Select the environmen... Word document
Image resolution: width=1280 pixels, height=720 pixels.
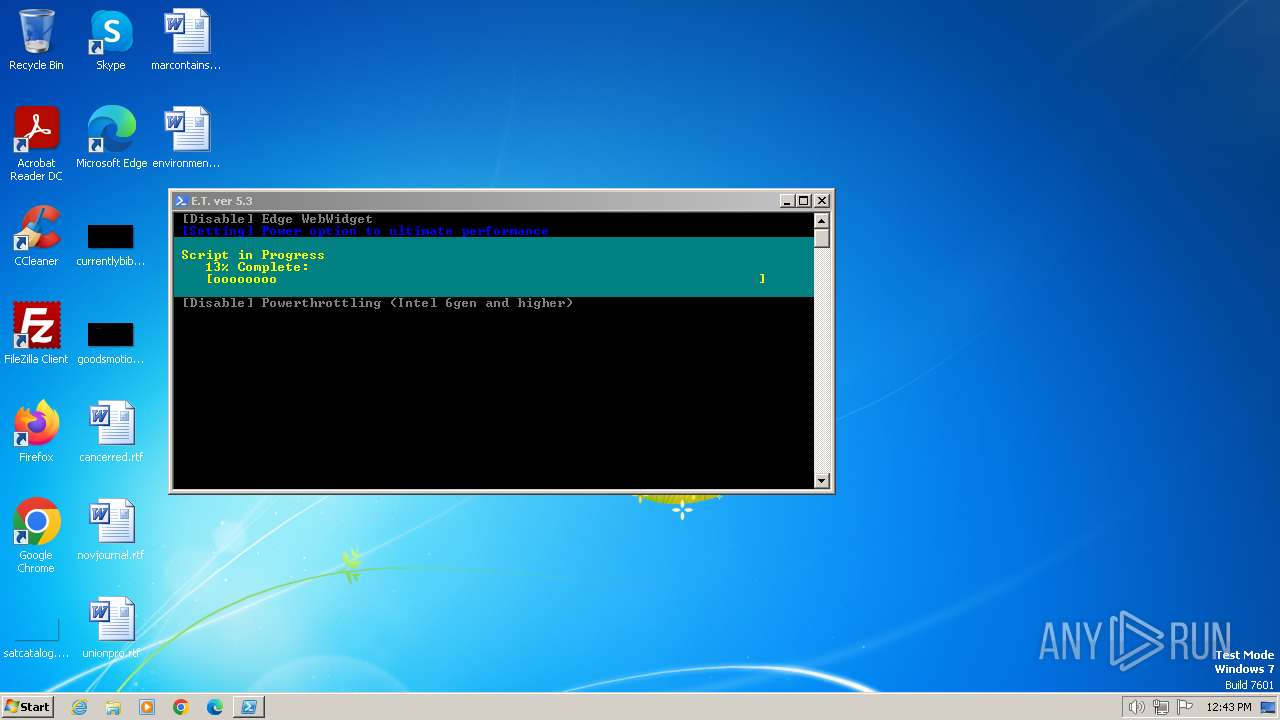[x=186, y=137]
